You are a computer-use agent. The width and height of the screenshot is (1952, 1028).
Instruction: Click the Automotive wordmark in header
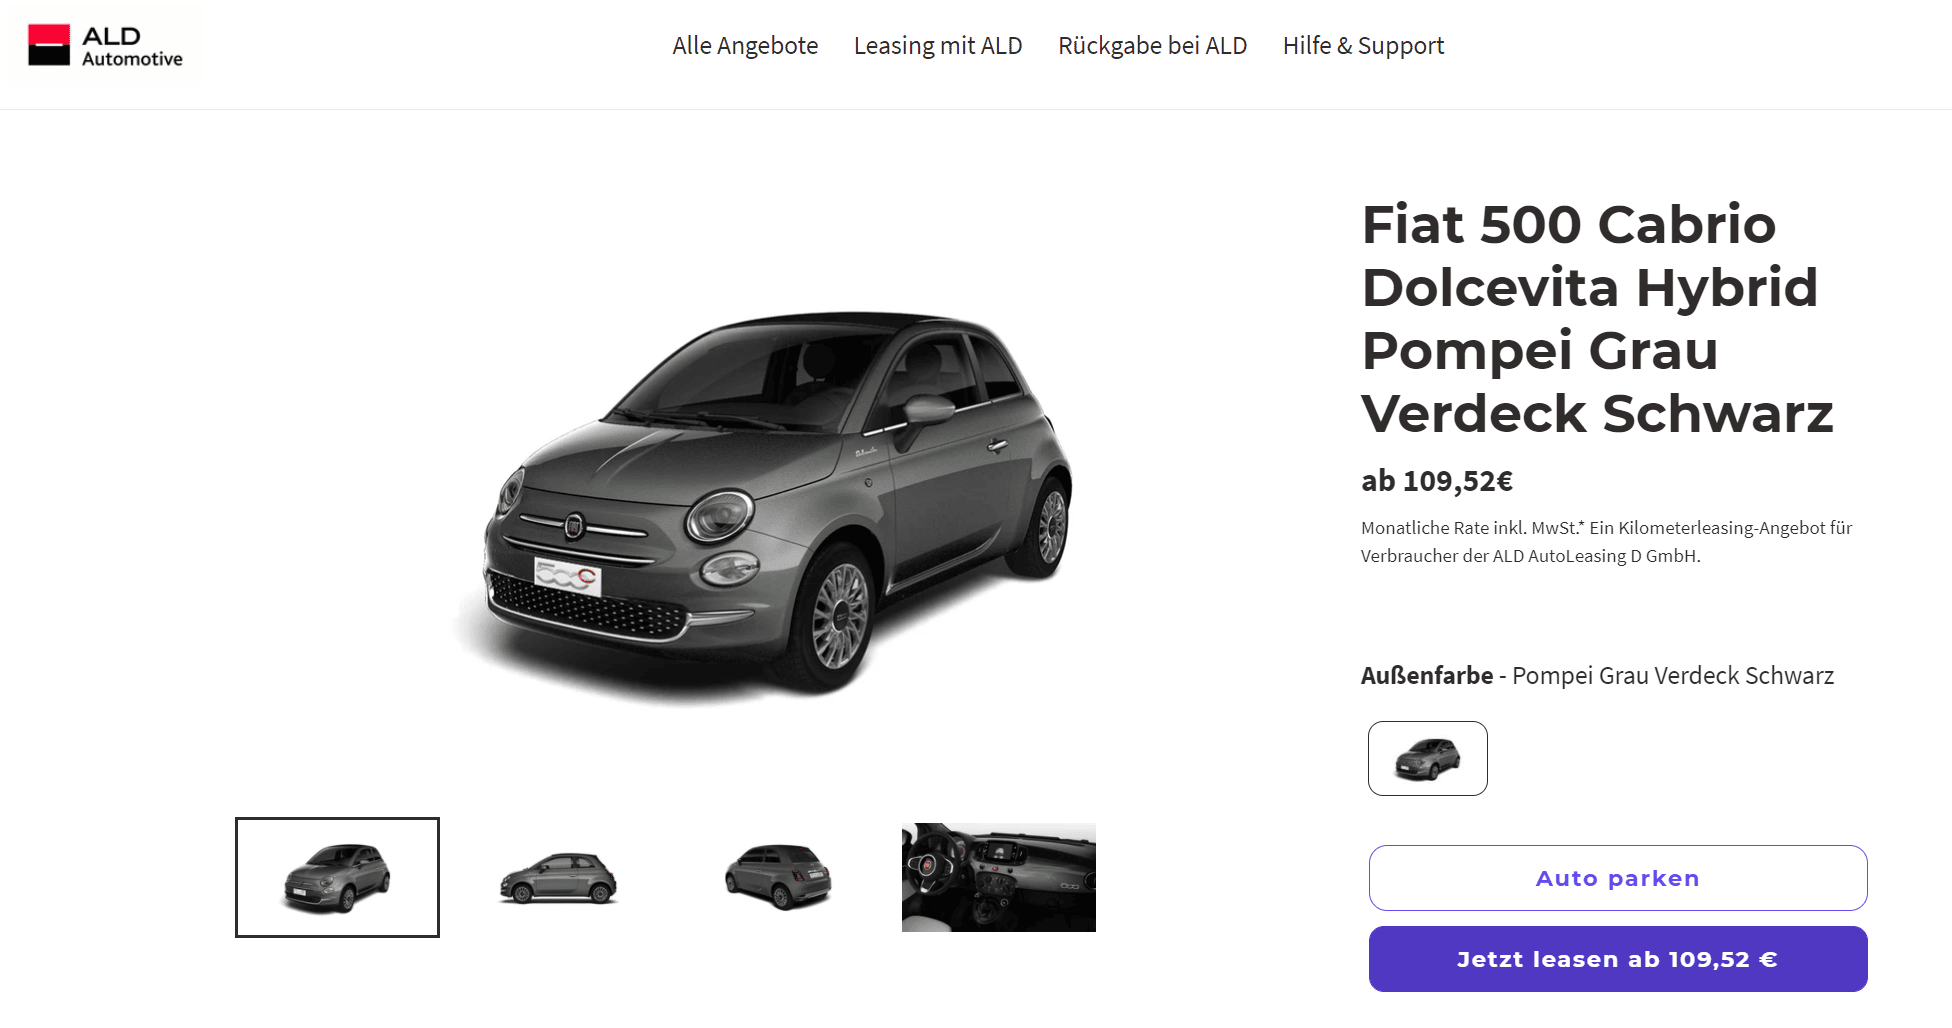click(x=132, y=59)
